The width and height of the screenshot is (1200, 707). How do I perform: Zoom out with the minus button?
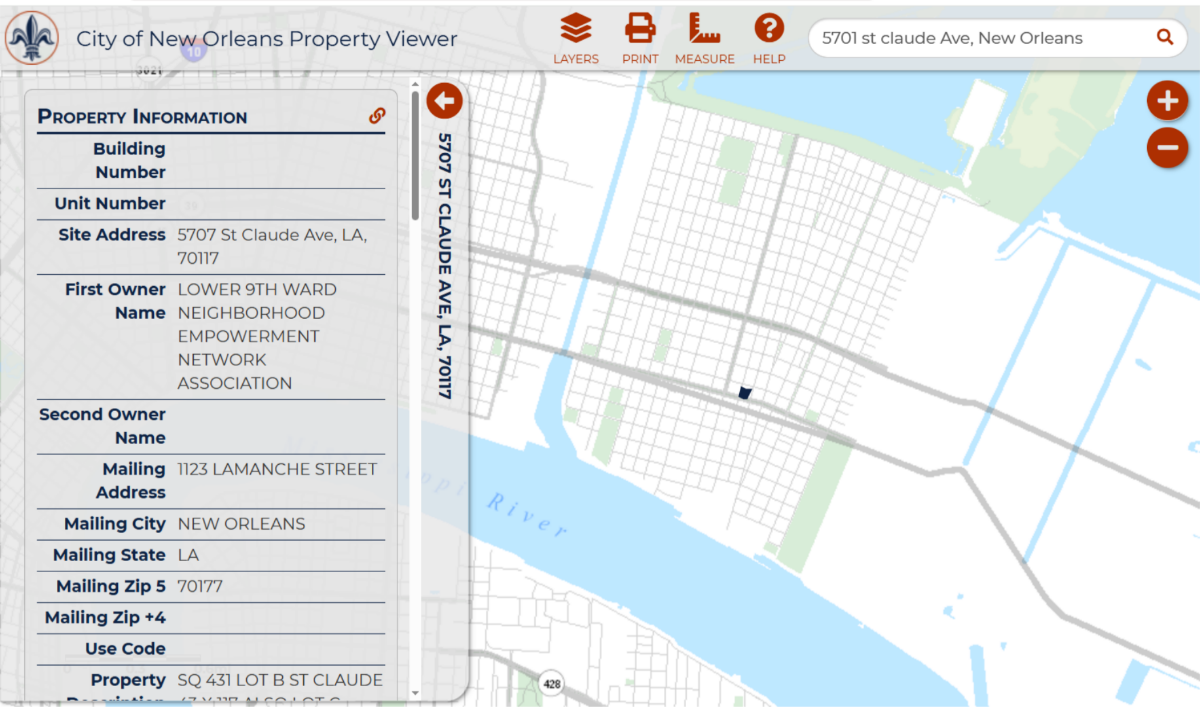click(1167, 148)
